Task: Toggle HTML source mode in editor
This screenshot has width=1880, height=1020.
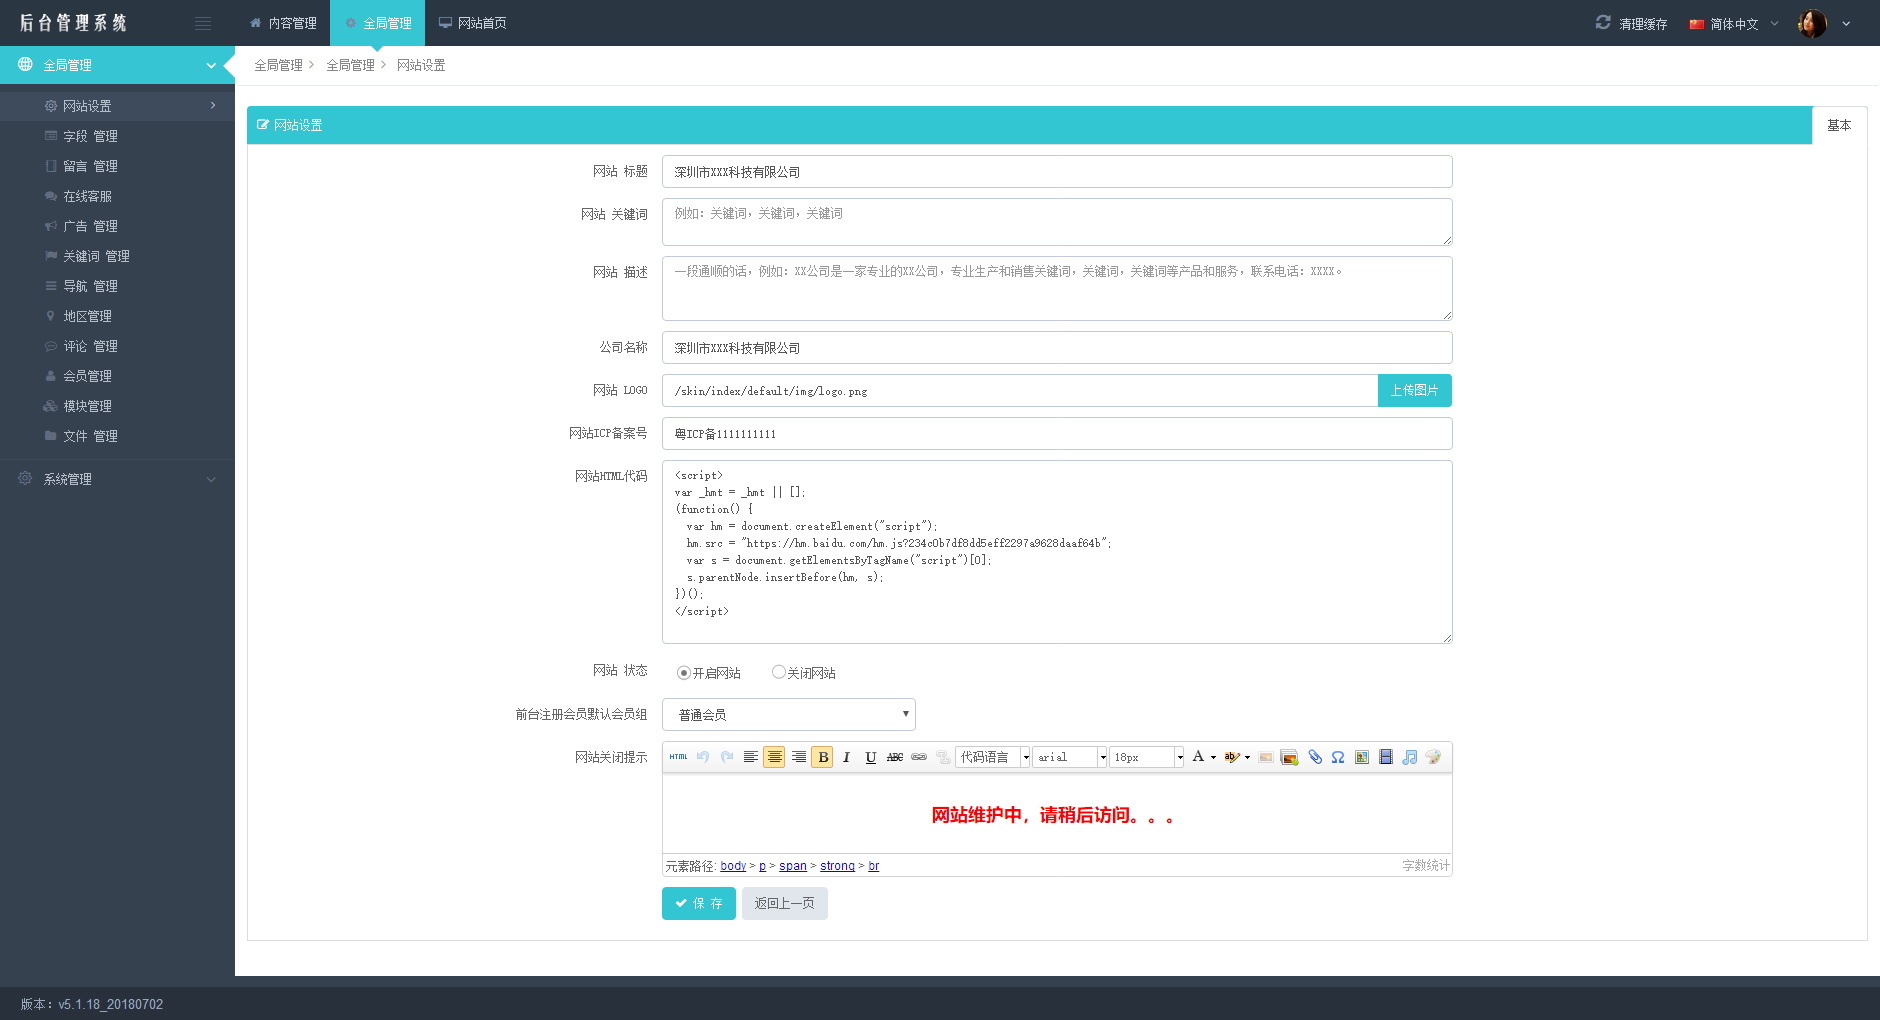Action: (679, 757)
